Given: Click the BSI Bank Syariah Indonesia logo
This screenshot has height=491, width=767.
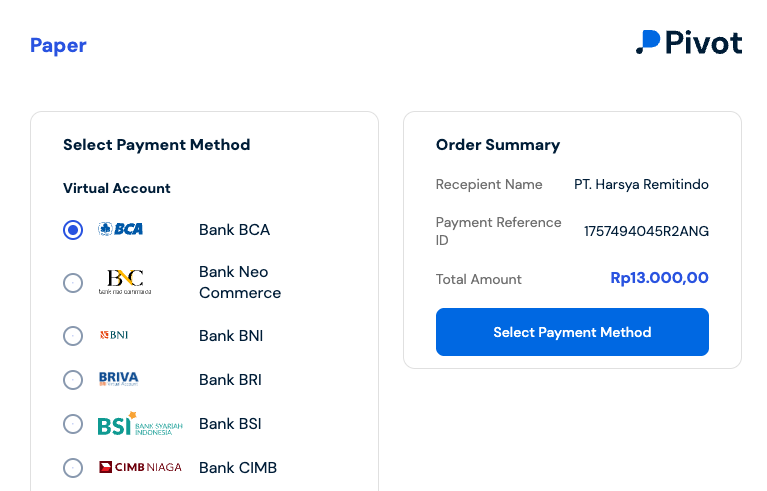Looking at the screenshot, I should 140,424.
